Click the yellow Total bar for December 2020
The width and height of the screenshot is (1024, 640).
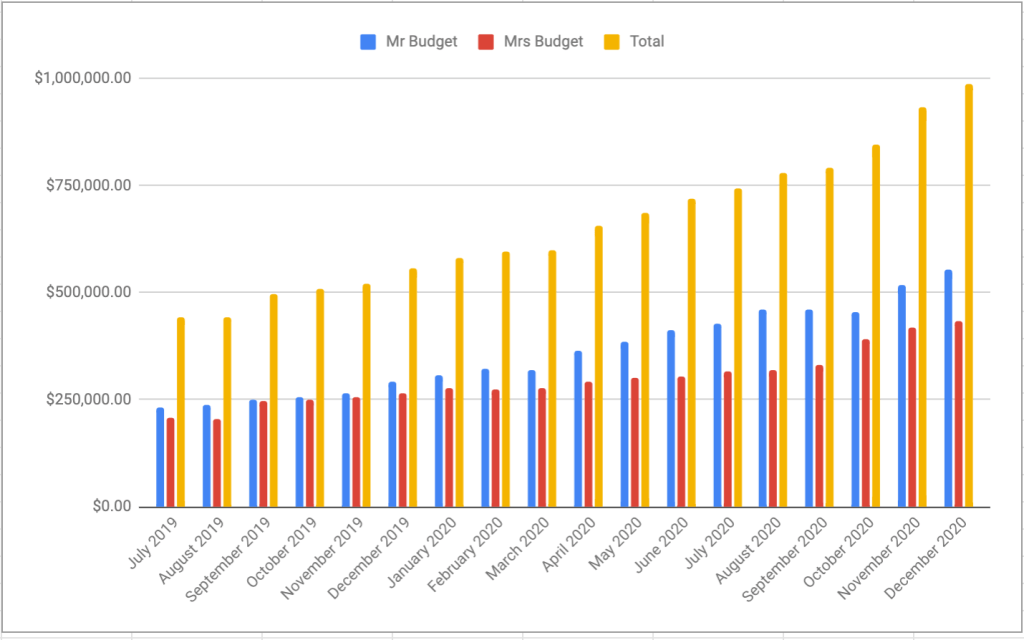968,300
